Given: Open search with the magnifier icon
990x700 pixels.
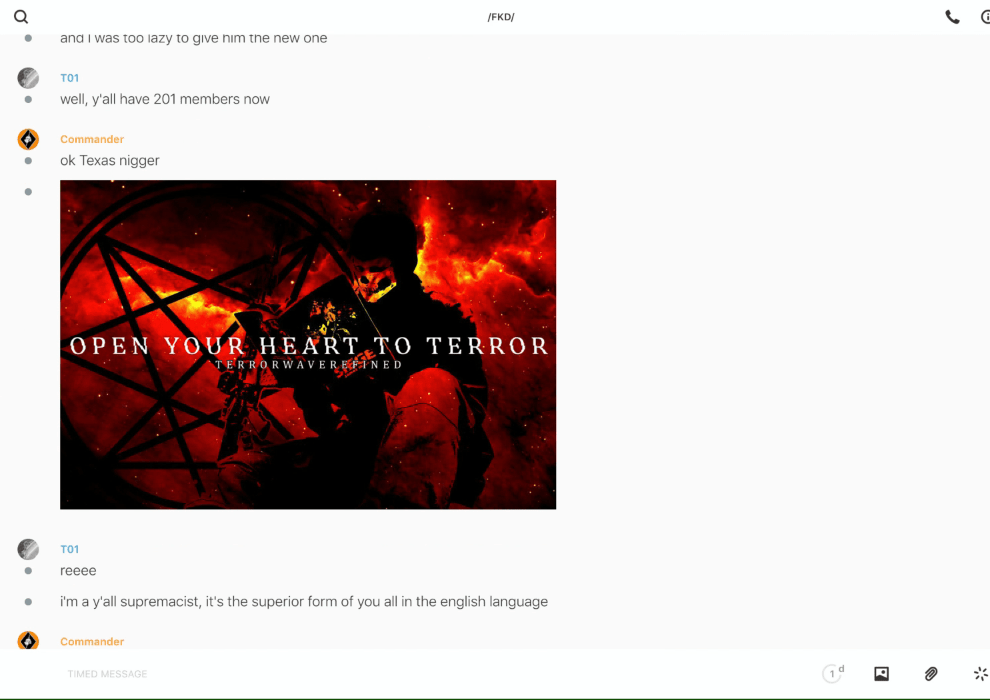Looking at the screenshot, I should pyautogui.click(x=21, y=17).
